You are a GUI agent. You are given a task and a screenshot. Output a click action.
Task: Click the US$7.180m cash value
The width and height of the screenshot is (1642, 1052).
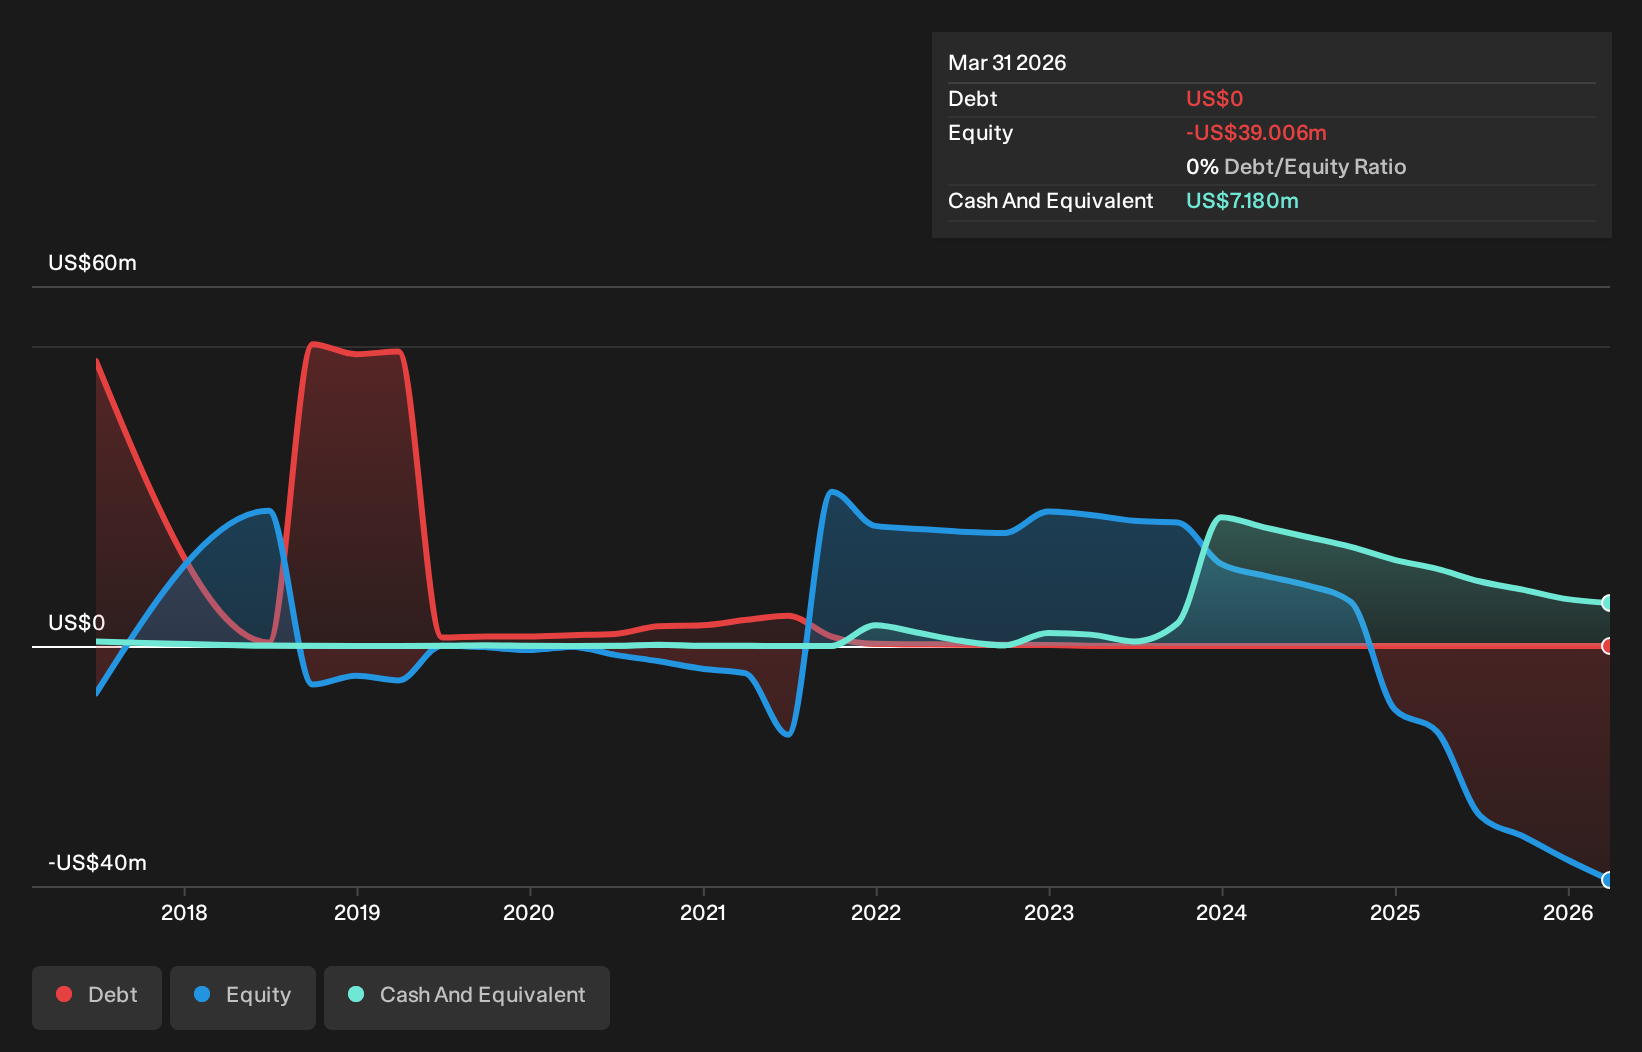click(1242, 201)
